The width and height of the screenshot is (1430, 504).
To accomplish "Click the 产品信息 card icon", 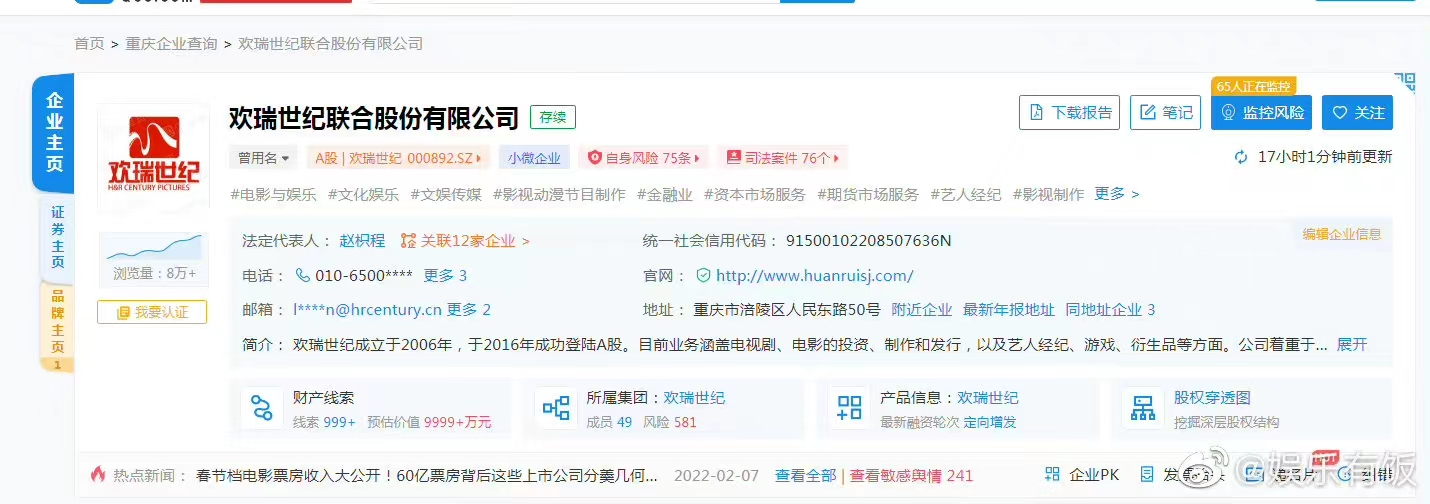I will click(849, 408).
